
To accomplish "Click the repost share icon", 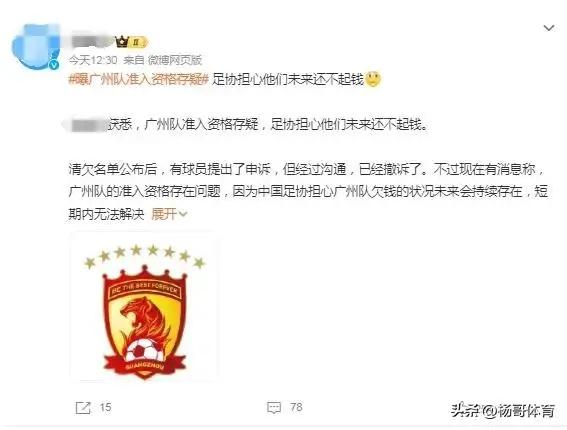I will pyautogui.click(x=83, y=408).
